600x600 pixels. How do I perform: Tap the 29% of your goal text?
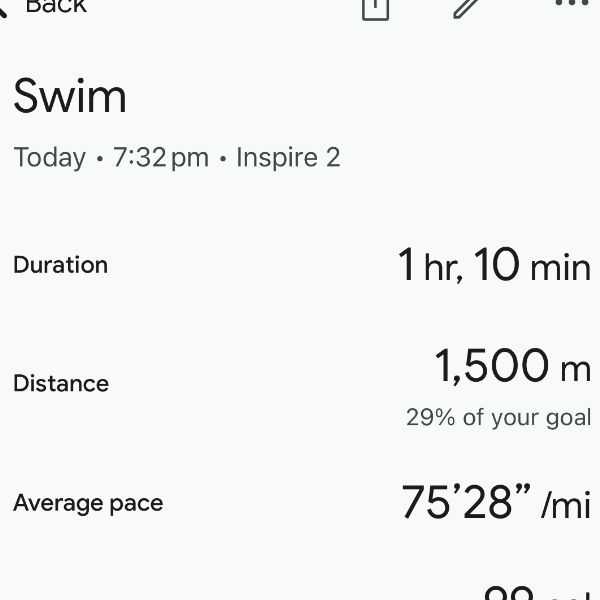pos(498,417)
